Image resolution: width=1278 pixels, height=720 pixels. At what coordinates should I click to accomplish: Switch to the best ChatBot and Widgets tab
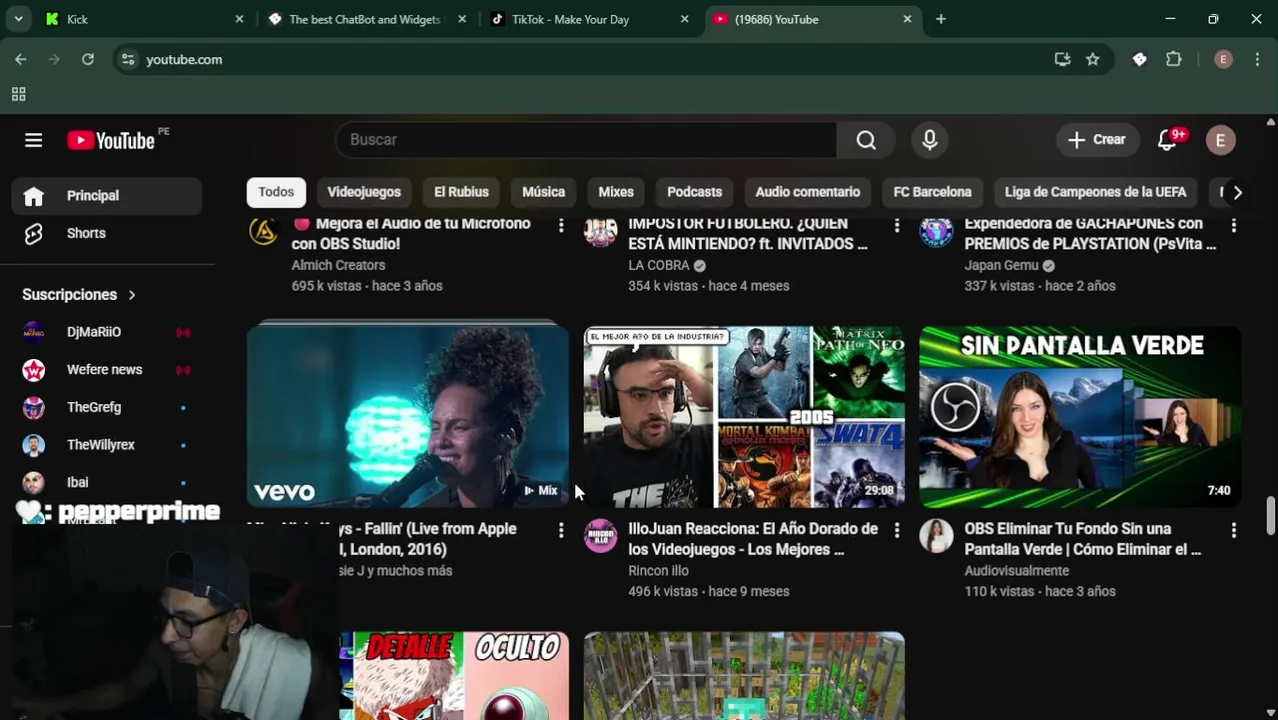(x=367, y=19)
